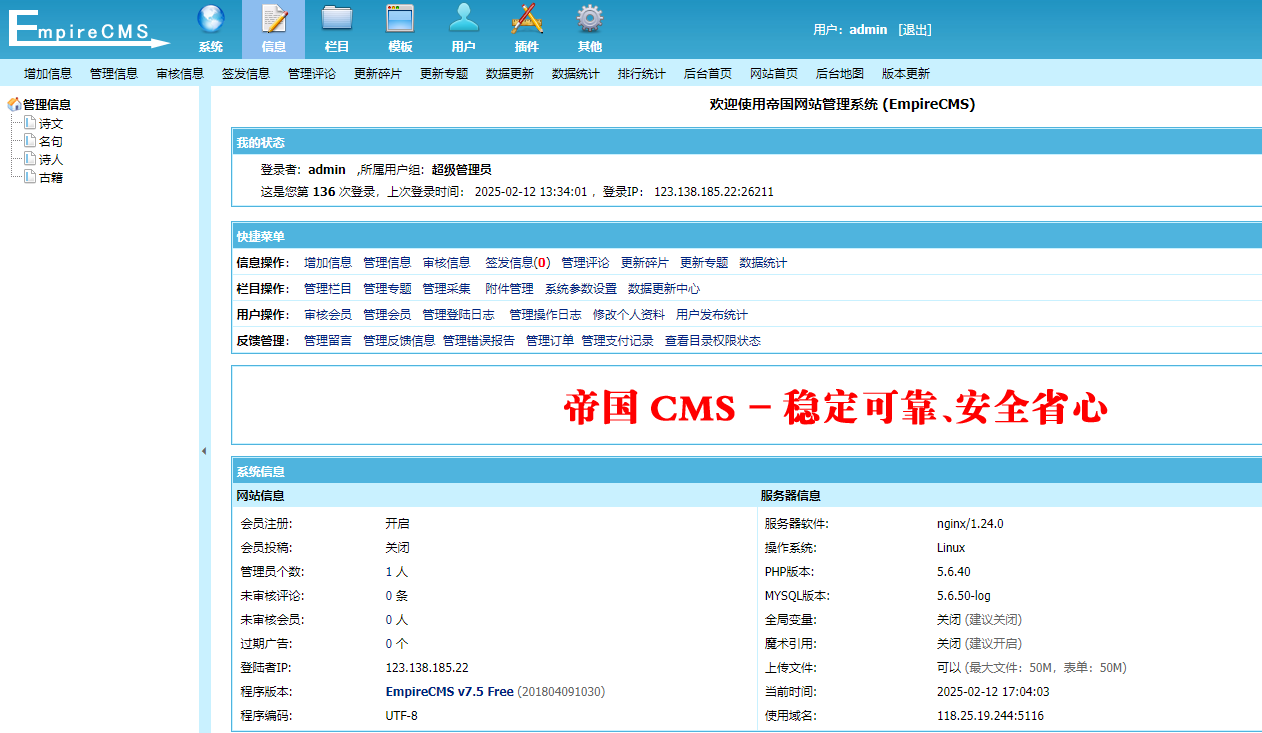The width and height of the screenshot is (1262, 733).
Task: Open 更新碎片 in the submenu bar
Action: (378, 73)
